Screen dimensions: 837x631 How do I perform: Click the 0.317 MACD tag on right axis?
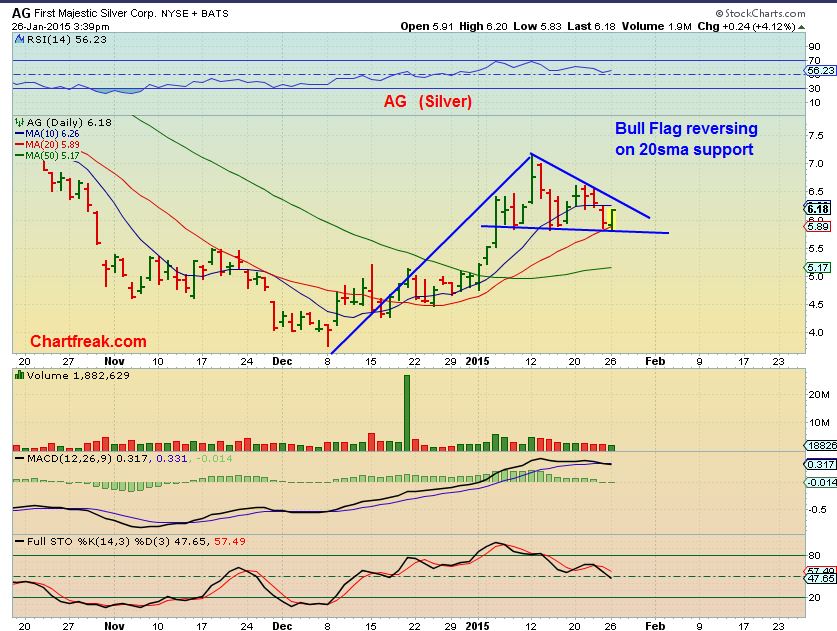[820, 464]
